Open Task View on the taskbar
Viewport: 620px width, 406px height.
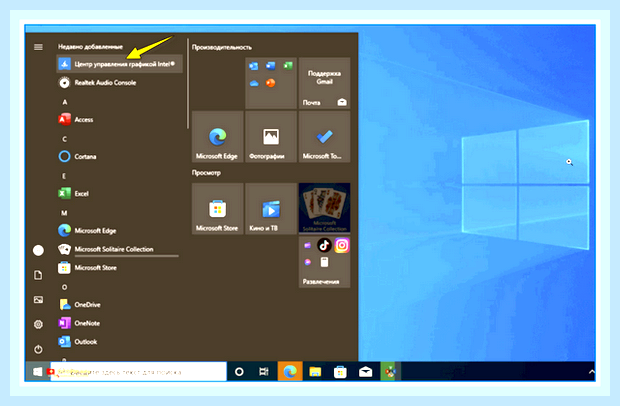click(264, 372)
